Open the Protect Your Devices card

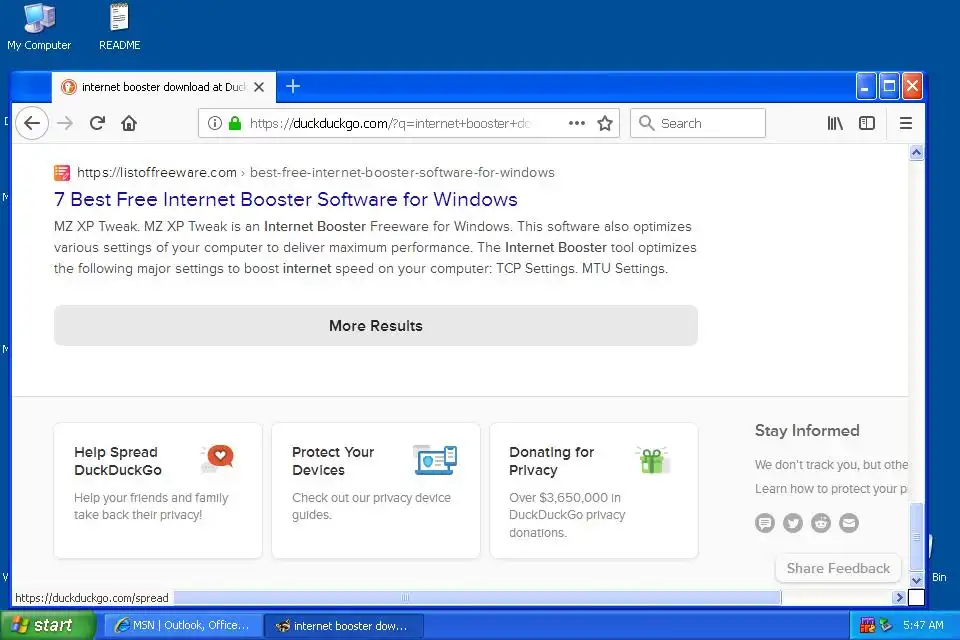[376, 490]
